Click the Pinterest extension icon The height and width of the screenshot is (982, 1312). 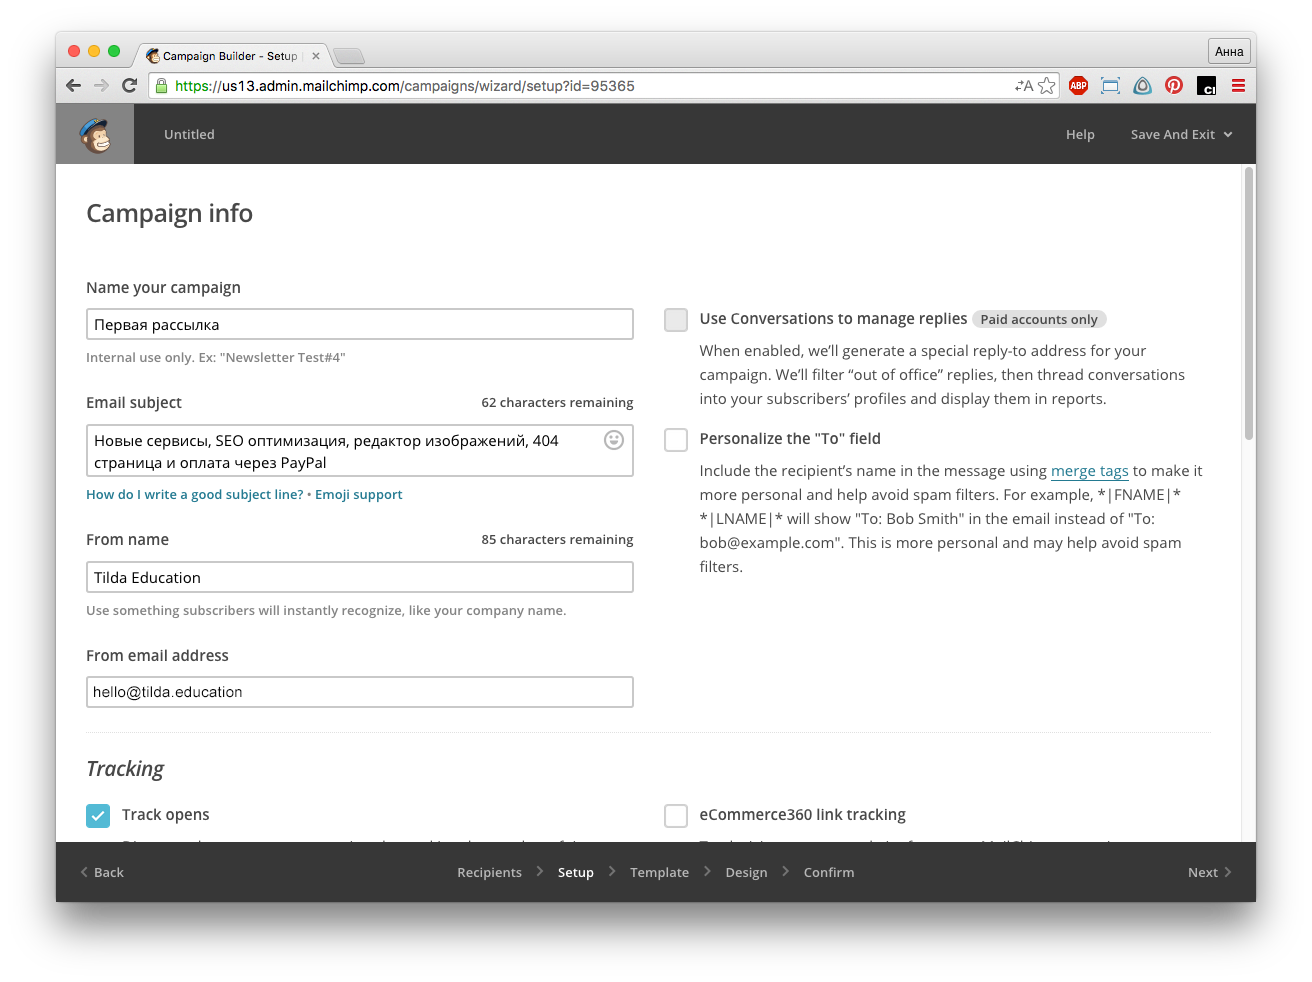(x=1174, y=86)
